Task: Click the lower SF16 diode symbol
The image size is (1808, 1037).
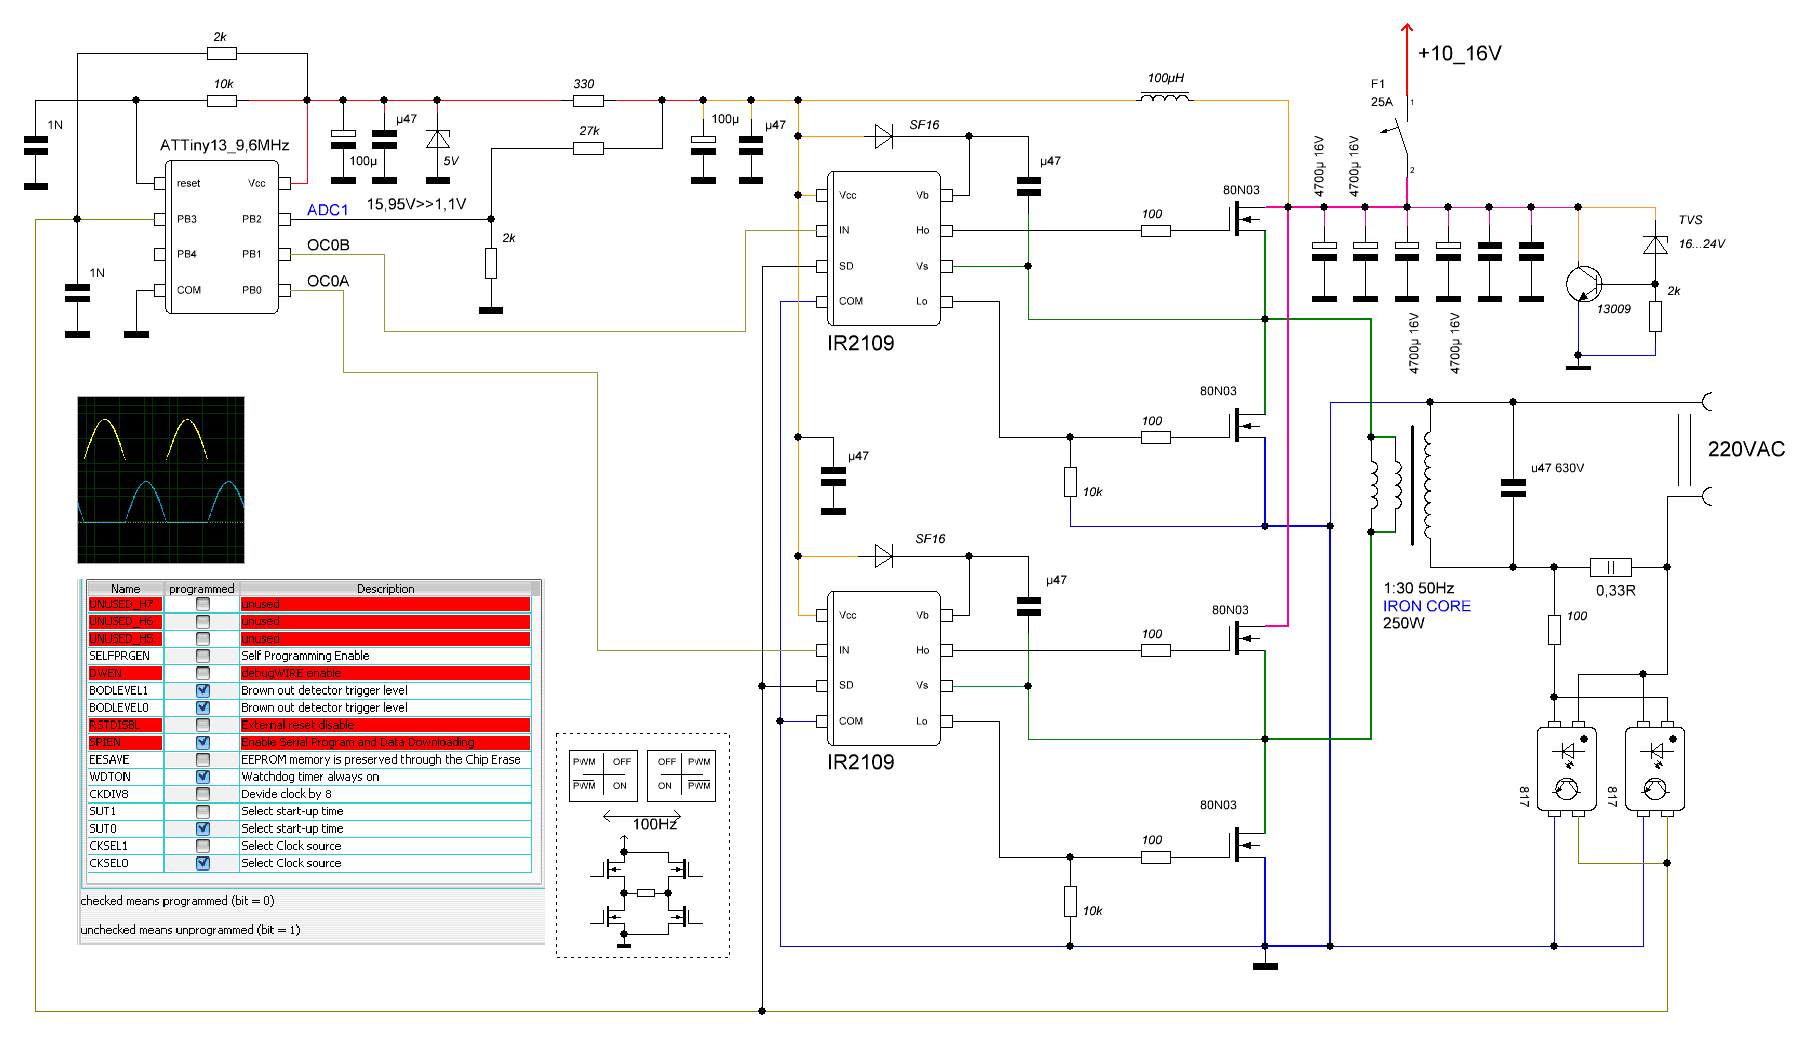Action: 883,556
